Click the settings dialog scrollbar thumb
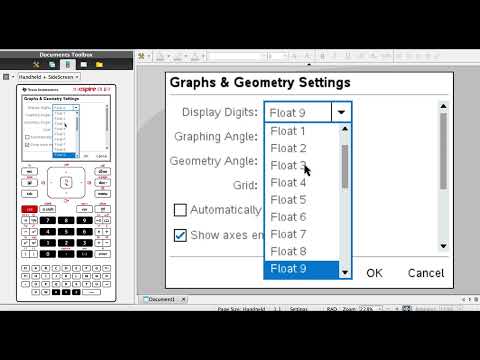The image size is (480, 360). tap(443, 151)
